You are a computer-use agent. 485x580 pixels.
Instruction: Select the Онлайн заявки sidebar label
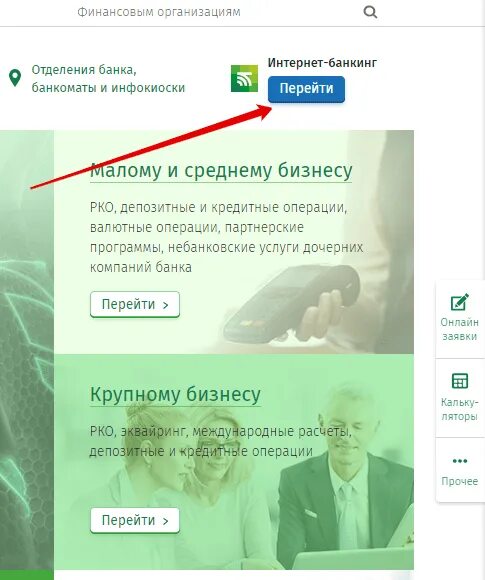pyautogui.click(x=459, y=329)
